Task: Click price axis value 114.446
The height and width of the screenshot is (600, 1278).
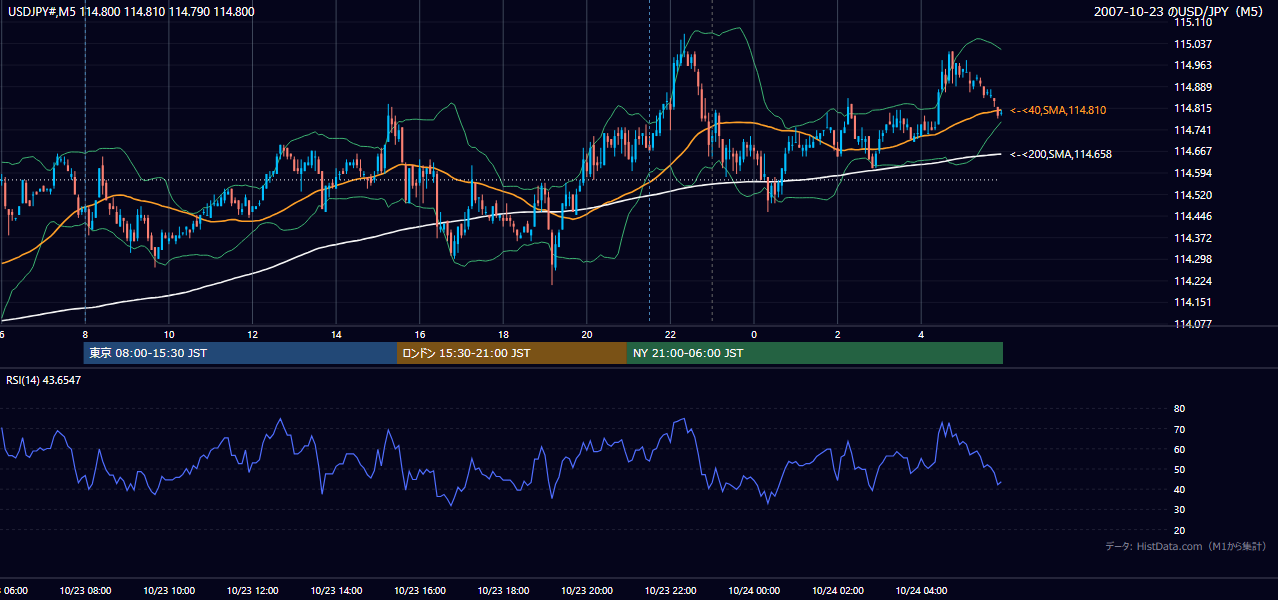Action: click(1192, 216)
